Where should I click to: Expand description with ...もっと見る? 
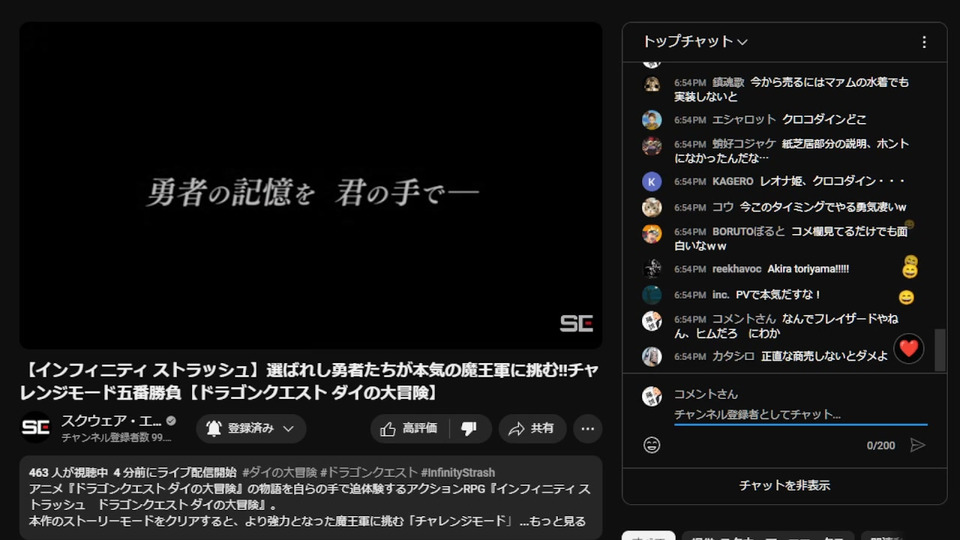coord(552,521)
